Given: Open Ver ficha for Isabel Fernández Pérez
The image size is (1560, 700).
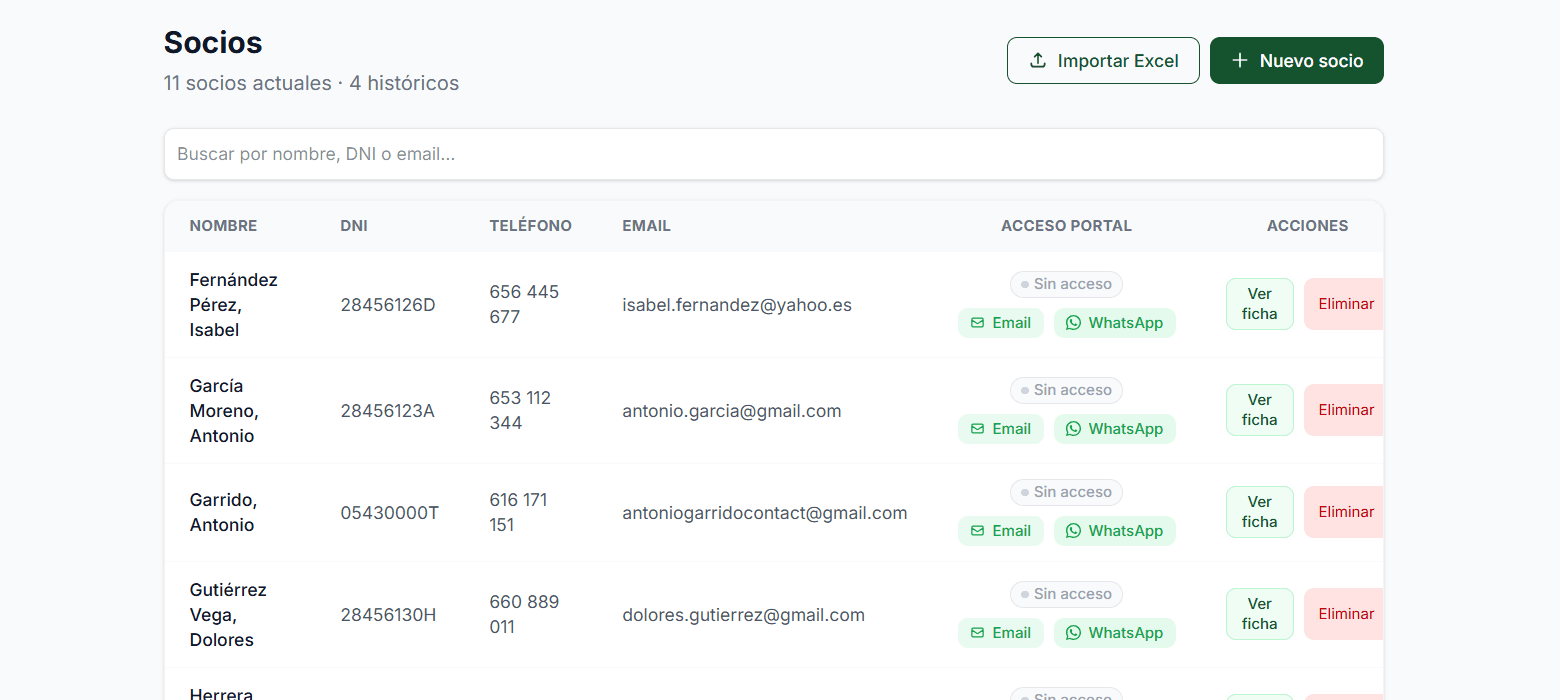Looking at the screenshot, I should pyautogui.click(x=1260, y=304).
